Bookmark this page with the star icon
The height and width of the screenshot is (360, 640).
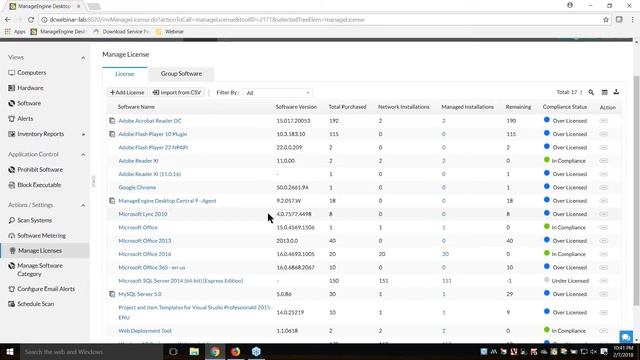click(x=606, y=20)
